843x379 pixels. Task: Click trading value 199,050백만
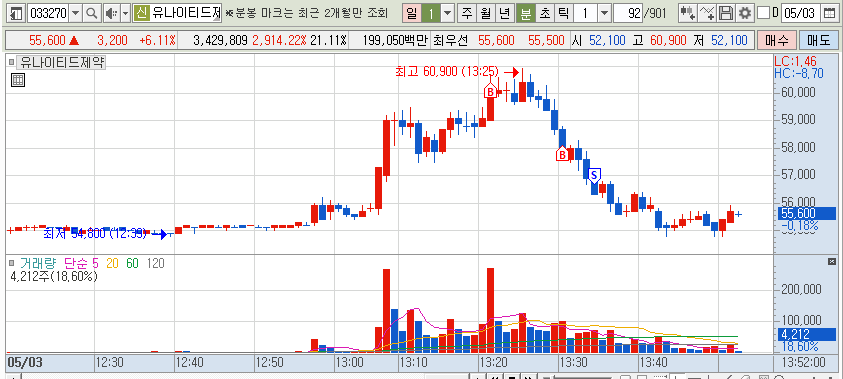point(395,40)
